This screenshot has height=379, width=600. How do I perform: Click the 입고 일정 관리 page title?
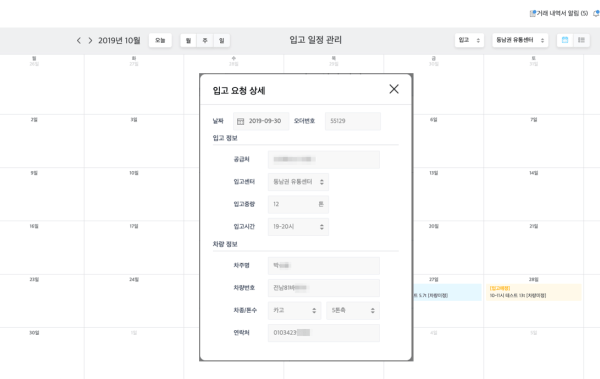click(x=315, y=40)
